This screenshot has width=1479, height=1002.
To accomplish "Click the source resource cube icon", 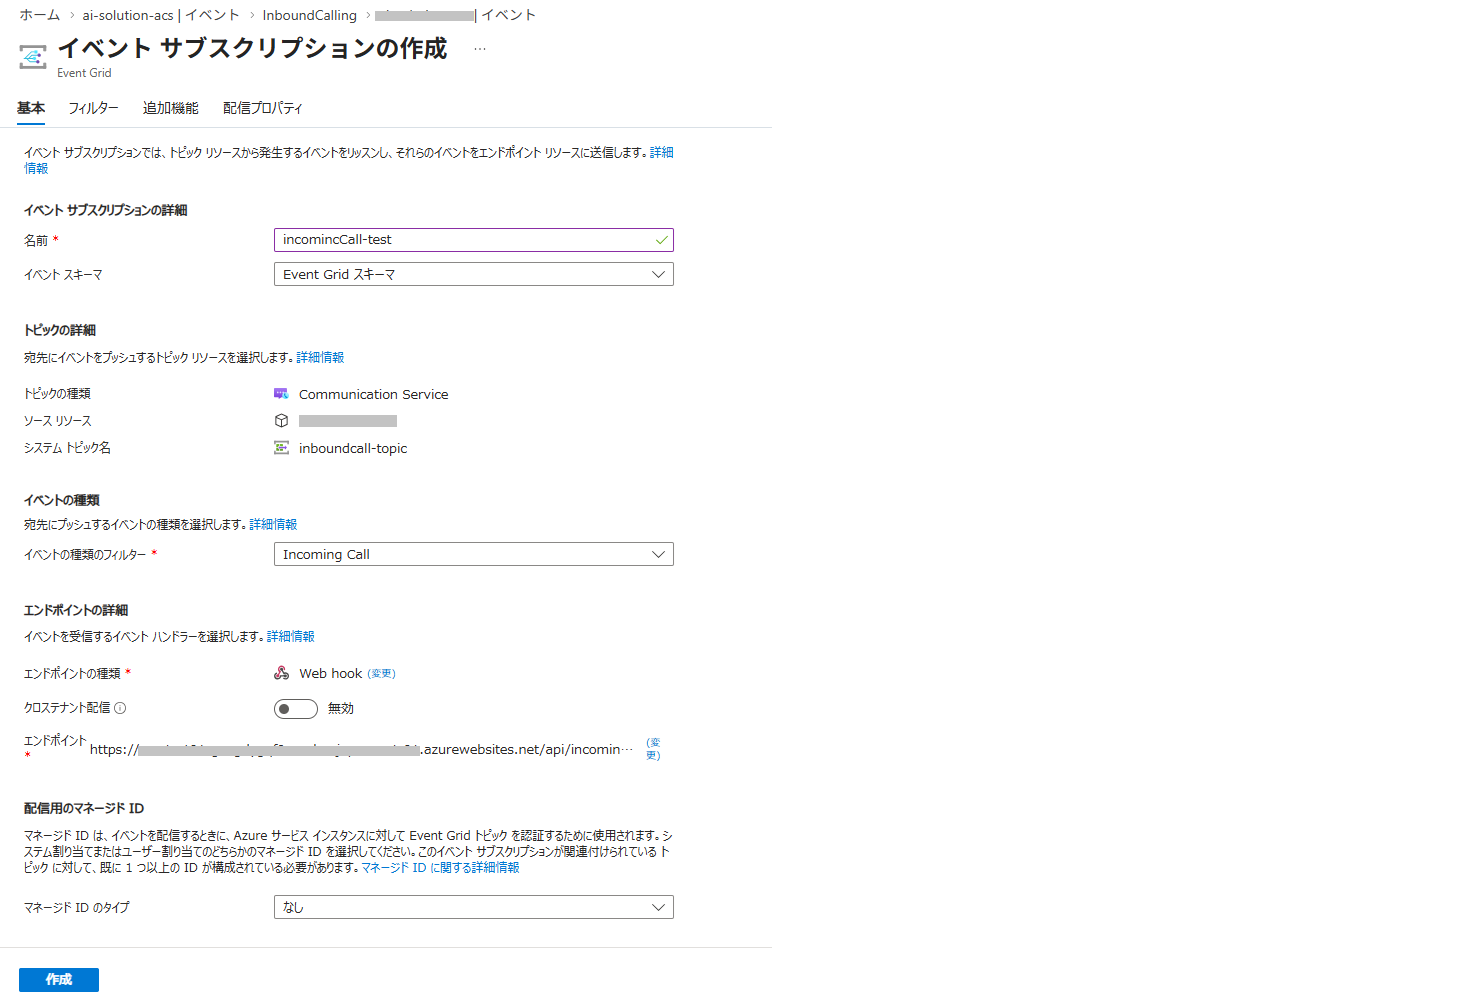I will (x=281, y=421).
